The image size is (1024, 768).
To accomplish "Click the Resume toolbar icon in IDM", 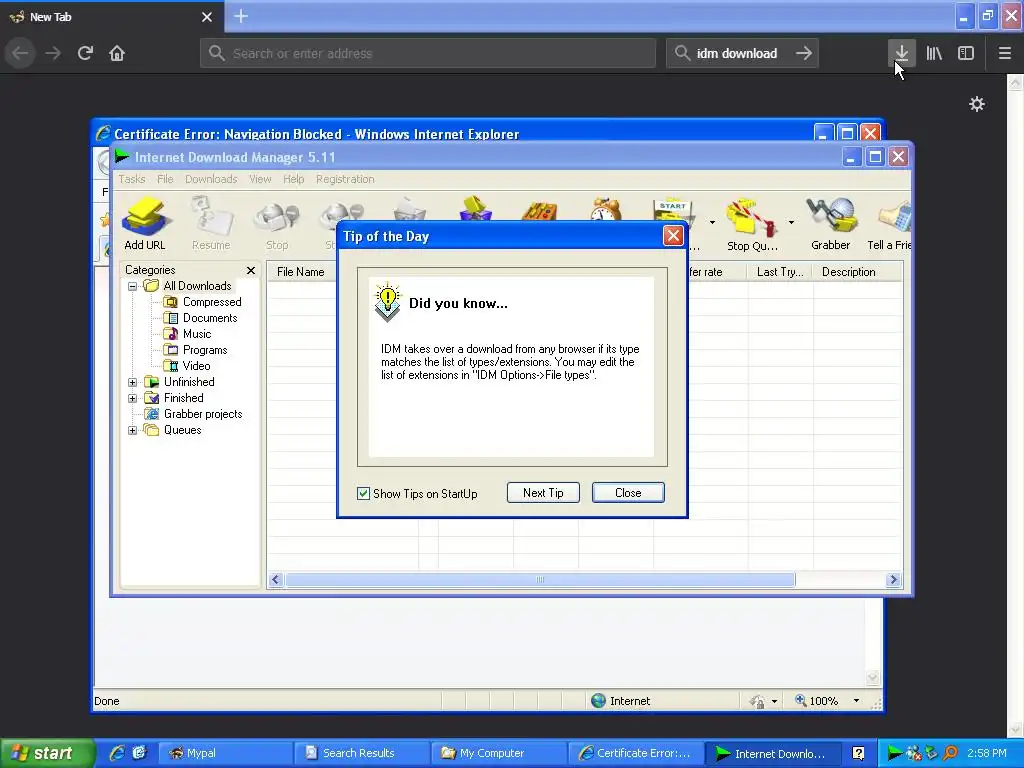I will click(211, 223).
